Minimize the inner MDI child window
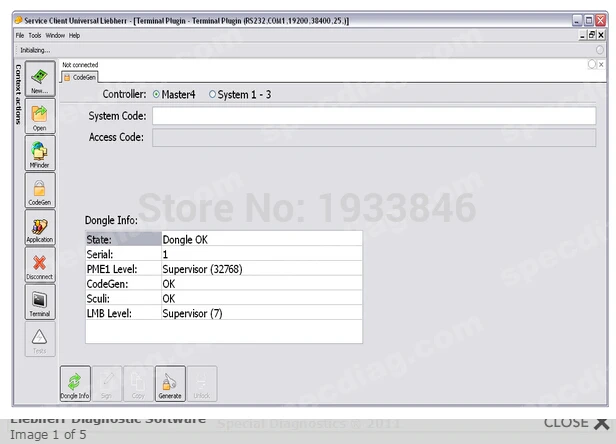Viewport: 616px width, 444px height. click(x=583, y=35)
